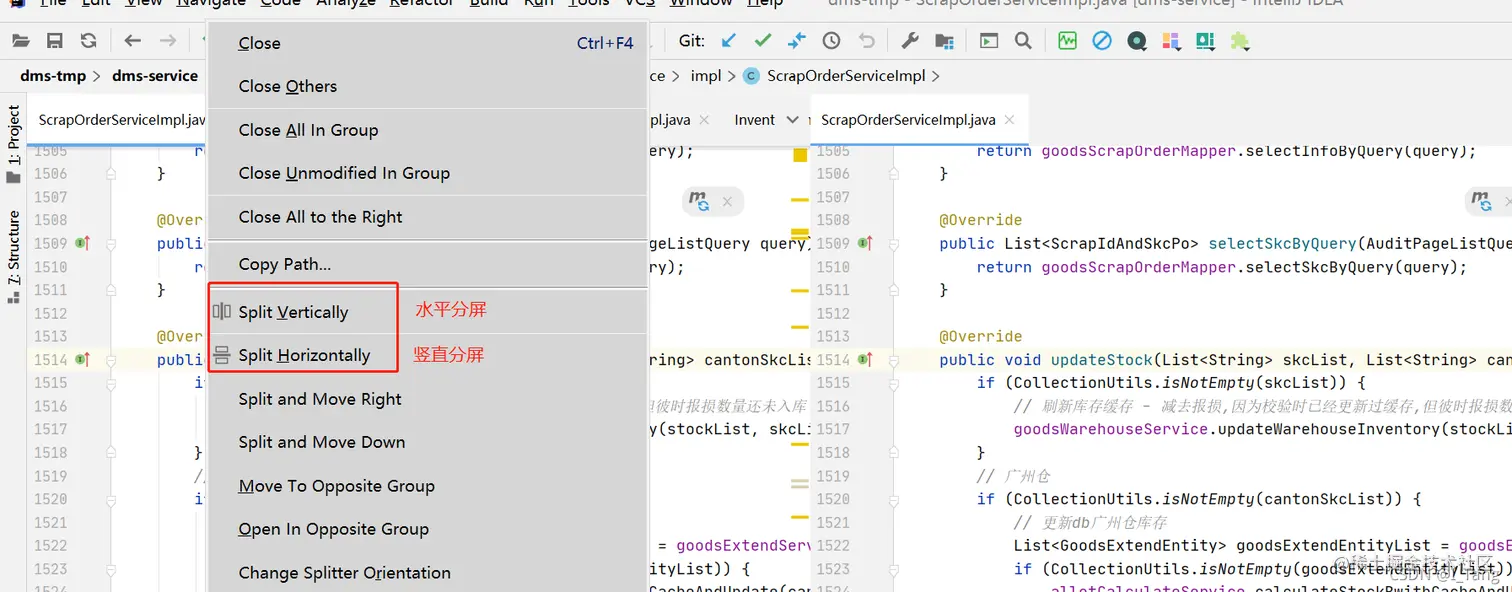Choose Split Horizontally from the menu
Screen dimensions: 1512x592
click(x=427, y=355)
